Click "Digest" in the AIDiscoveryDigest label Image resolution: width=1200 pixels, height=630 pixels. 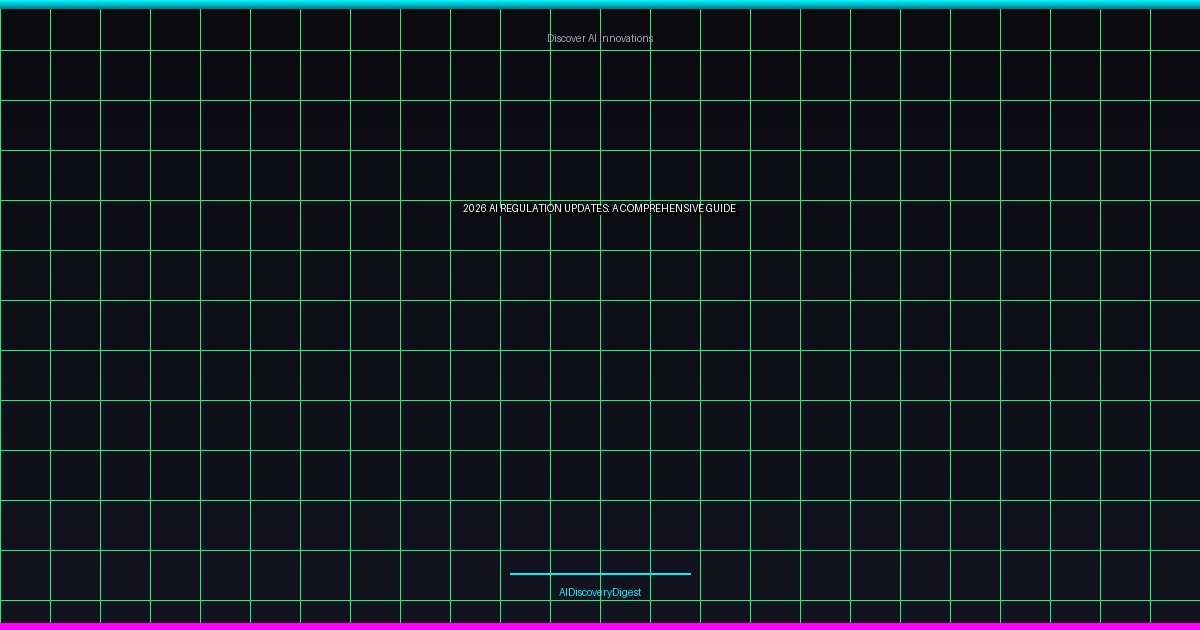[628, 593]
